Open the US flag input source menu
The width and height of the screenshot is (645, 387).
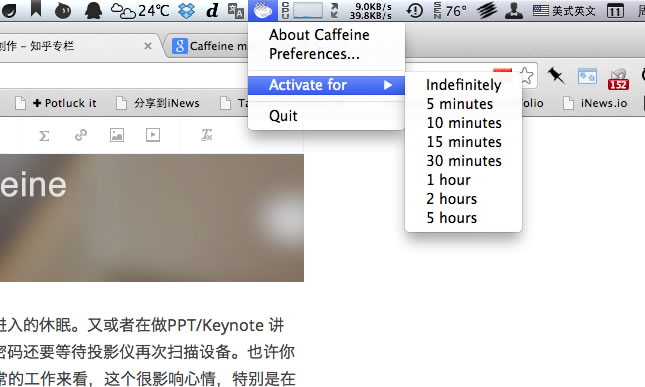point(564,10)
